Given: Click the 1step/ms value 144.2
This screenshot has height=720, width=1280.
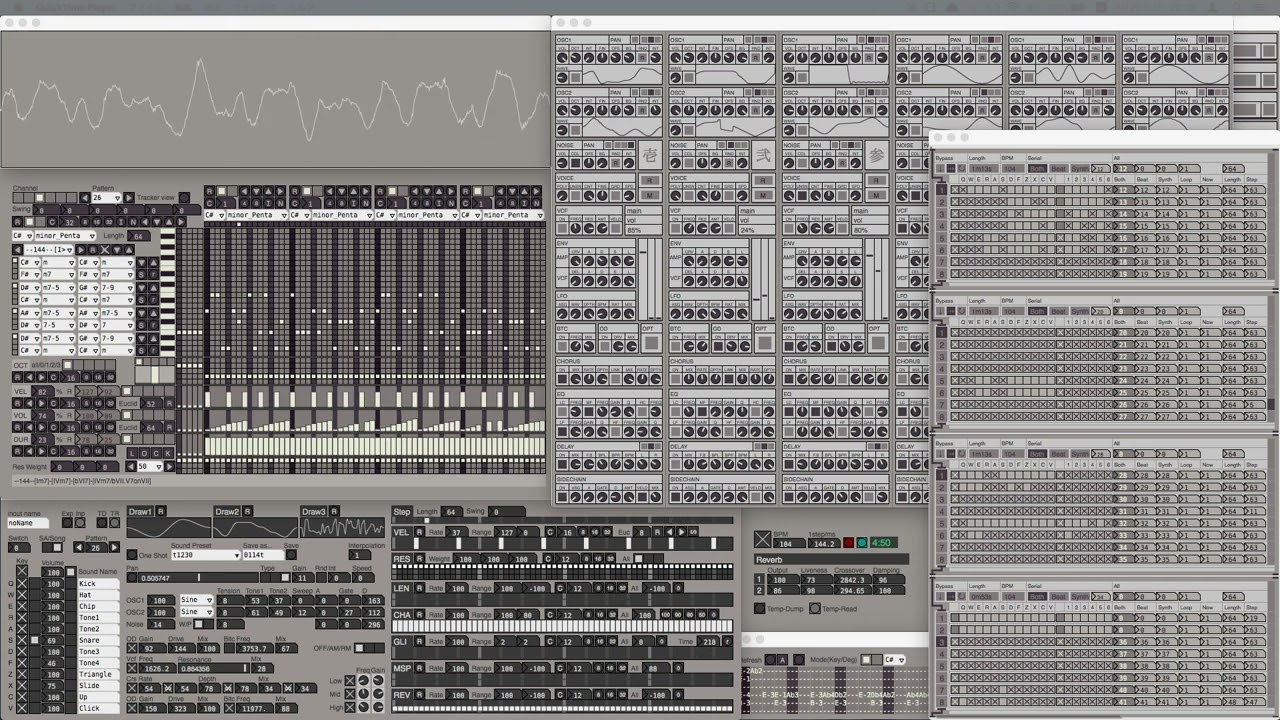Looking at the screenshot, I should [824, 543].
